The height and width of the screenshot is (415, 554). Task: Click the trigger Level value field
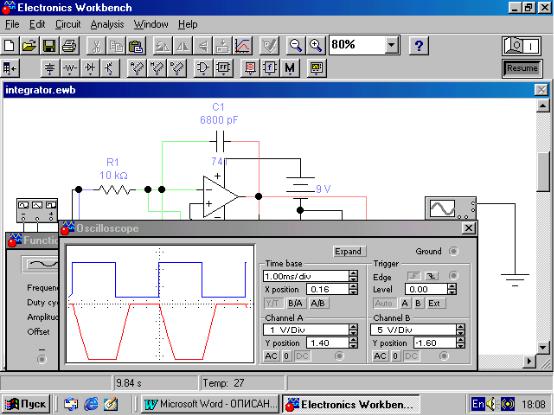click(x=426, y=289)
